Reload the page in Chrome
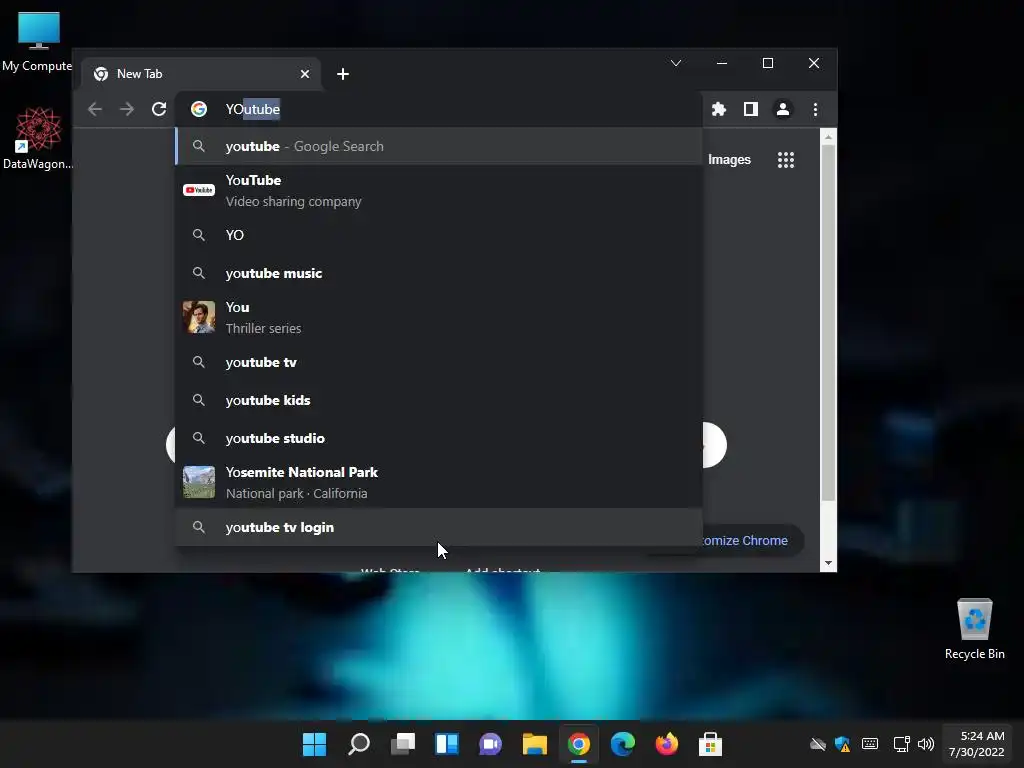This screenshot has width=1024, height=768. (159, 109)
